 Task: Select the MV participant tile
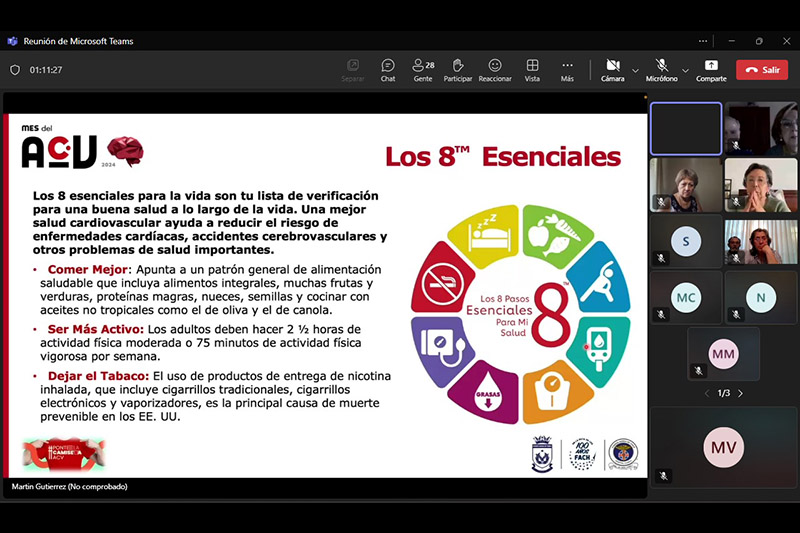coord(723,447)
